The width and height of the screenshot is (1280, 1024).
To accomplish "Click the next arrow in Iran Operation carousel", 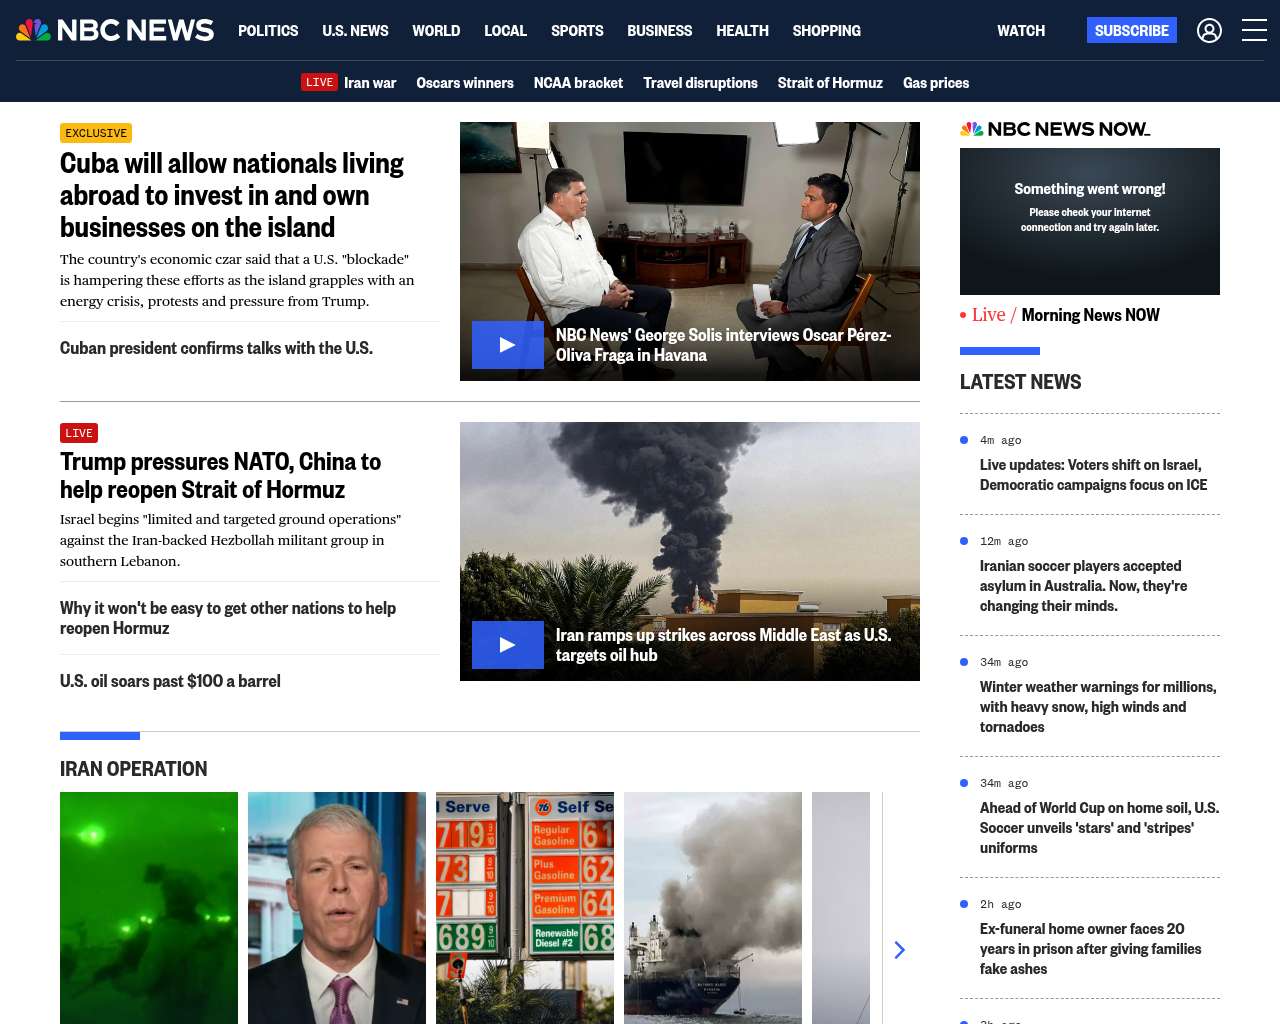I will pos(899,950).
